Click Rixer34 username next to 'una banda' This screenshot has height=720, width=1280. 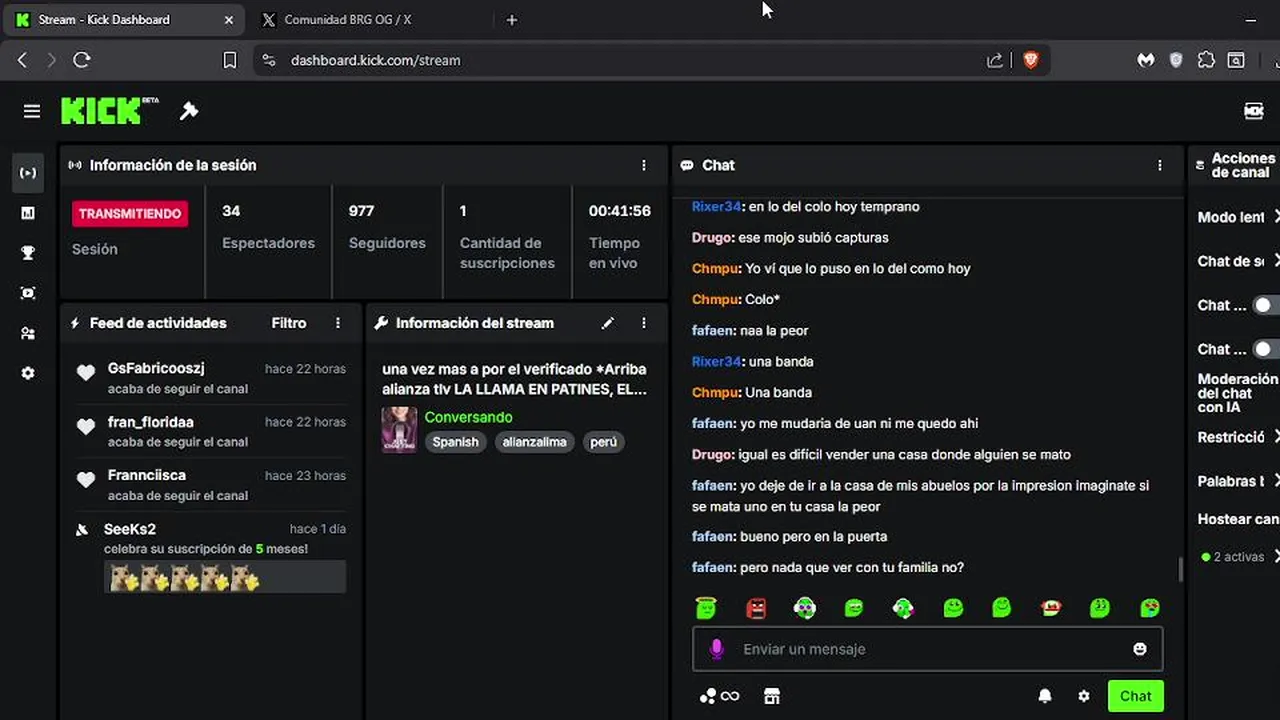coord(716,361)
